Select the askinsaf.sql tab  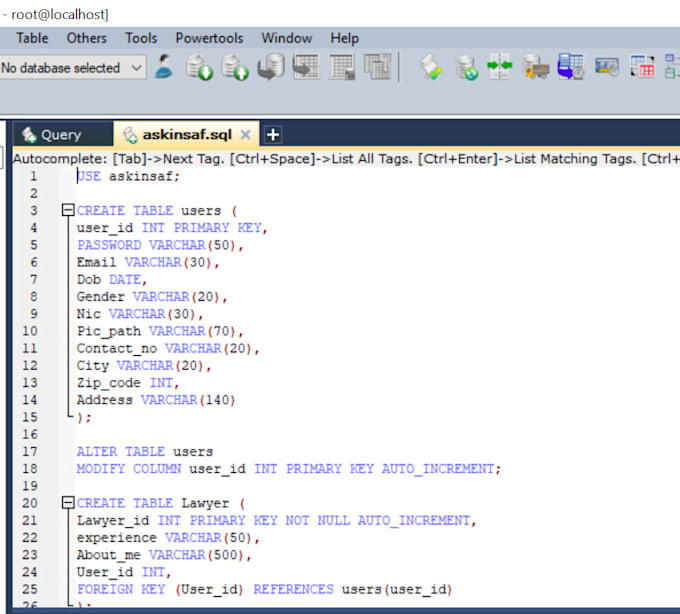point(187,135)
